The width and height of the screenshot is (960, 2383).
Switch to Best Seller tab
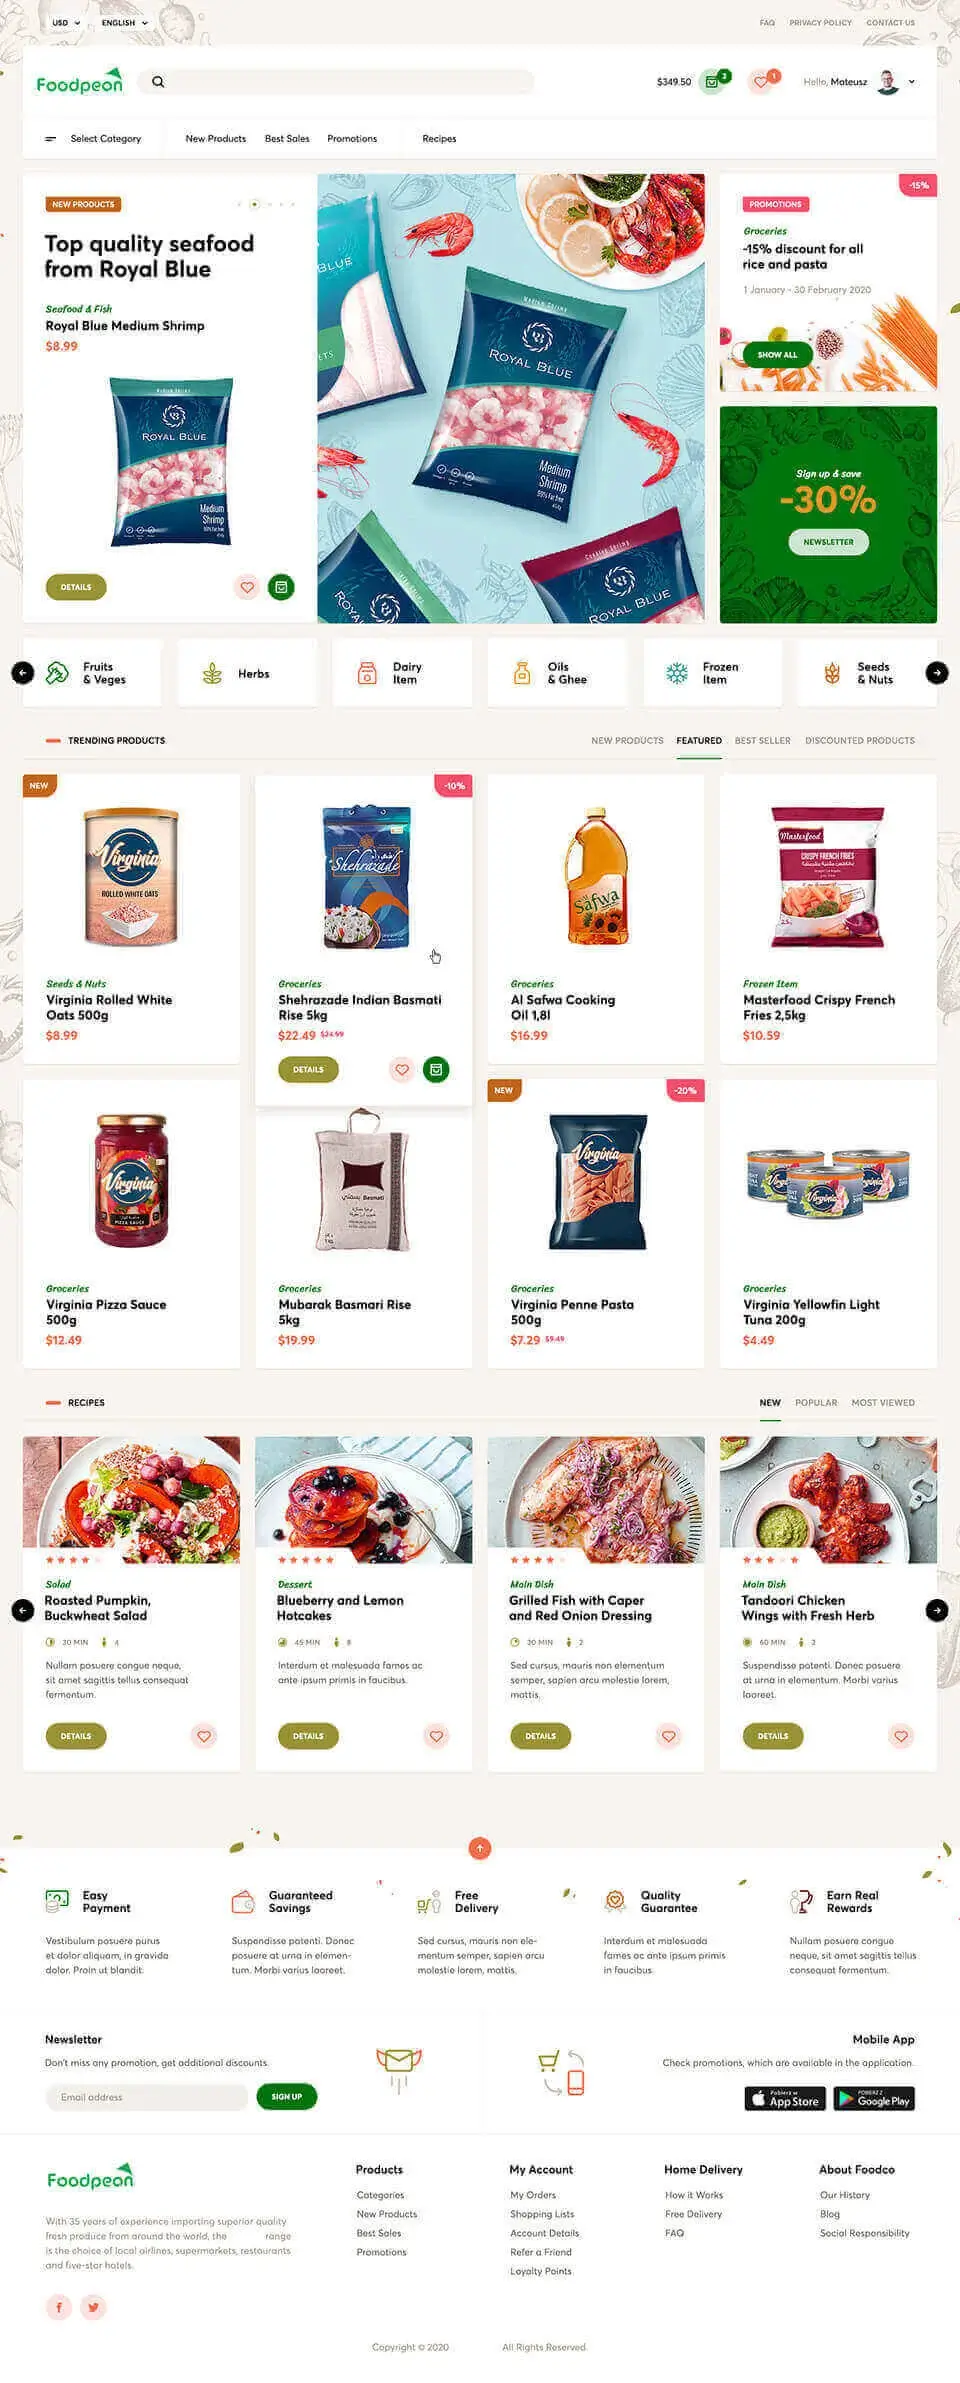(x=762, y=741)
